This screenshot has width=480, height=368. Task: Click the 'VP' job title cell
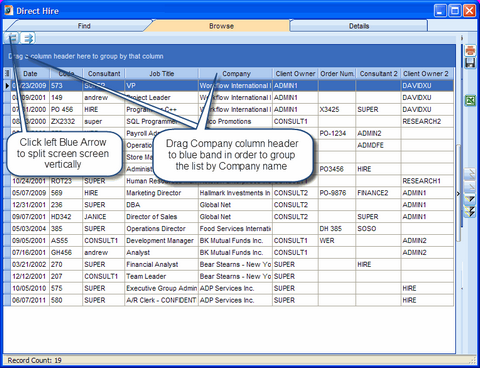(162, 86)
